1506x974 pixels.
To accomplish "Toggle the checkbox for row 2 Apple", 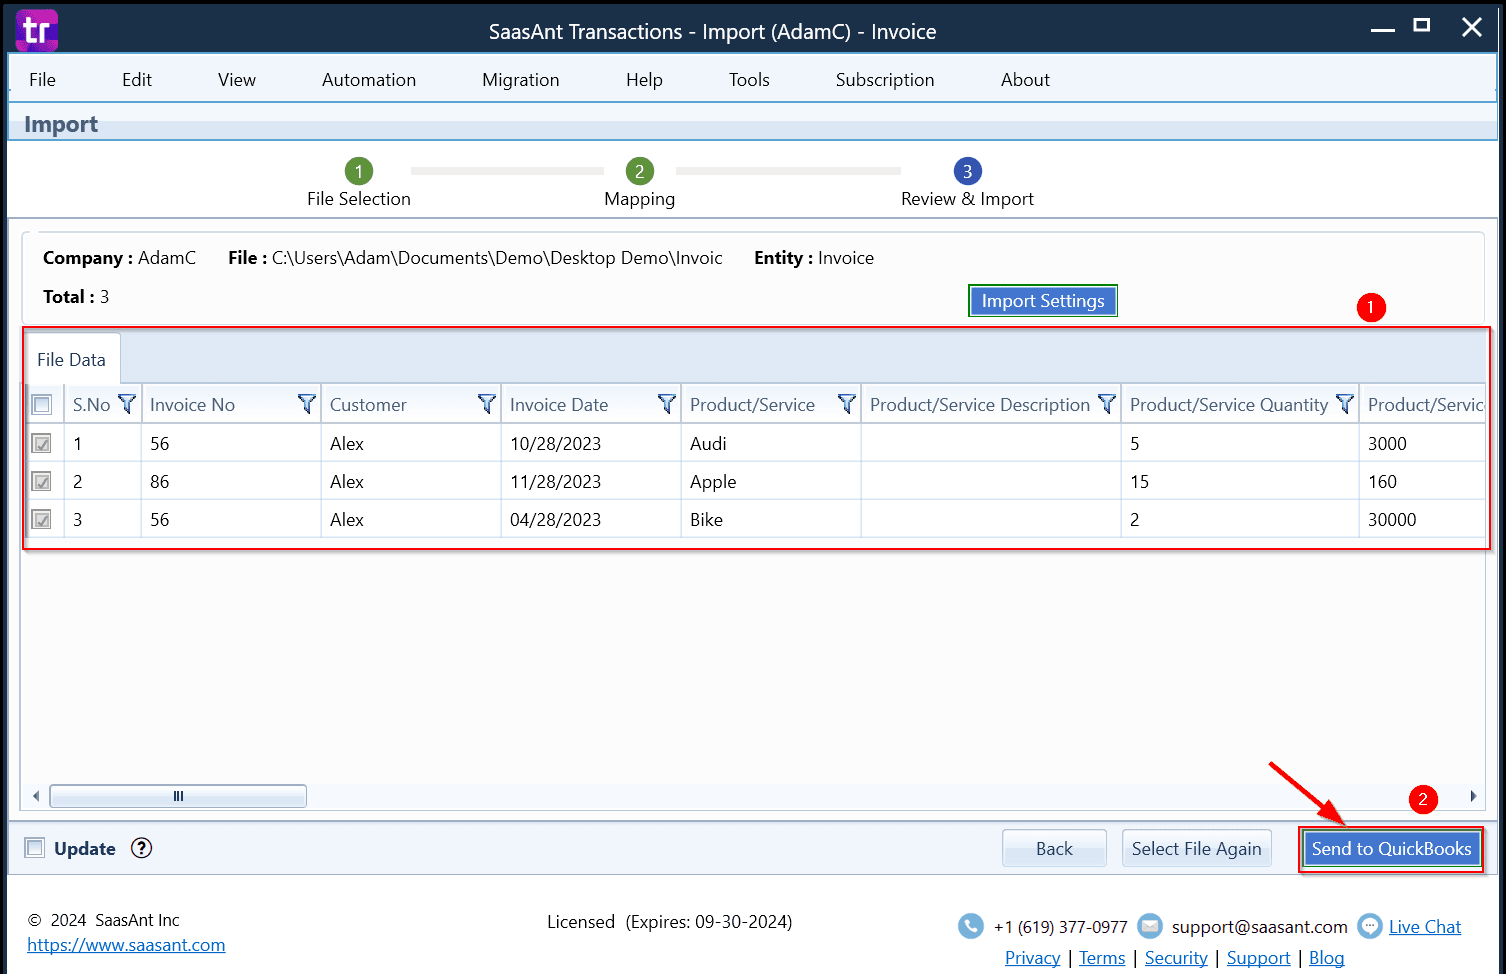I will (42, 481).
